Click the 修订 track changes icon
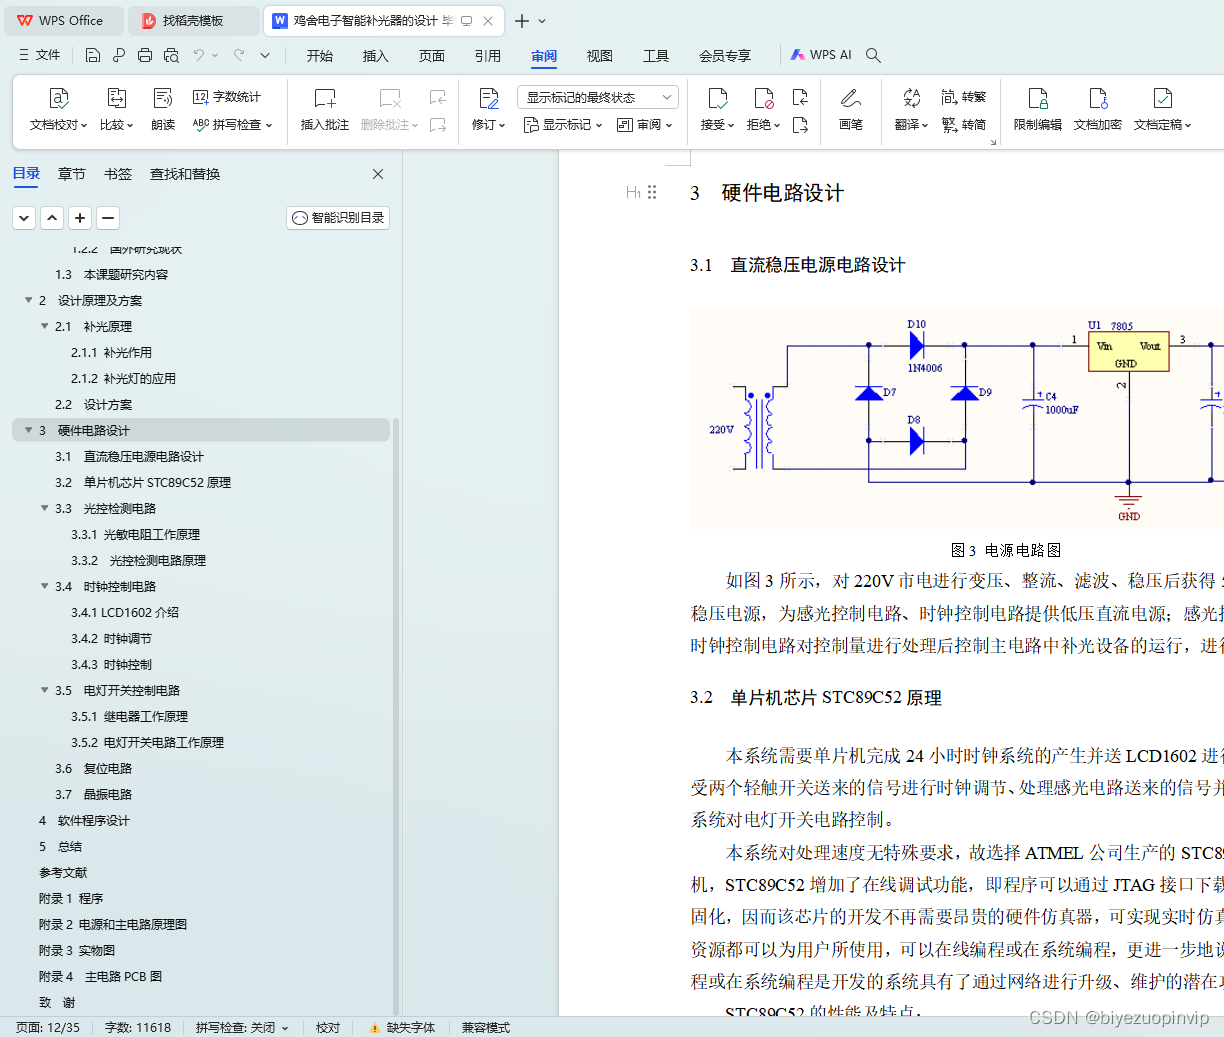 click(x=488, y=98)
